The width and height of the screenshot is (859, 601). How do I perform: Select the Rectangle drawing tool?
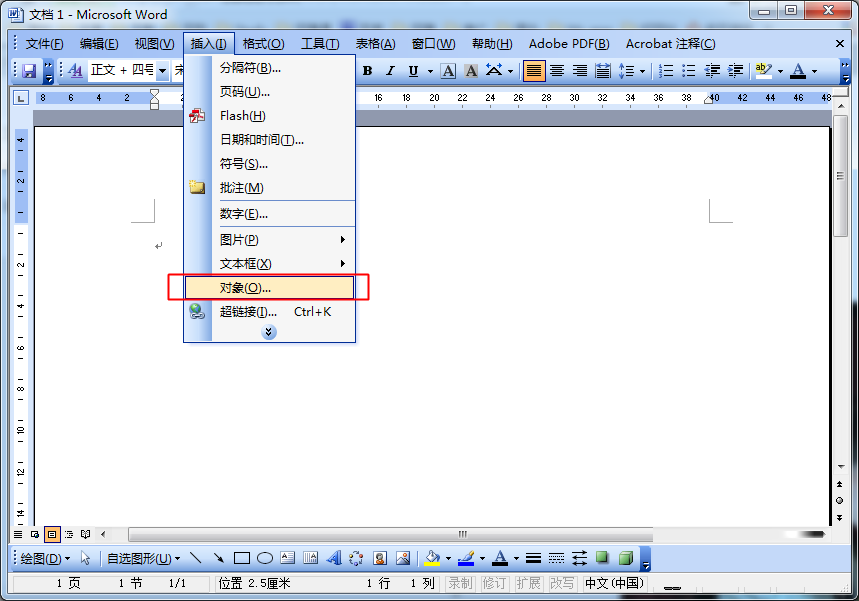(242, 558)
